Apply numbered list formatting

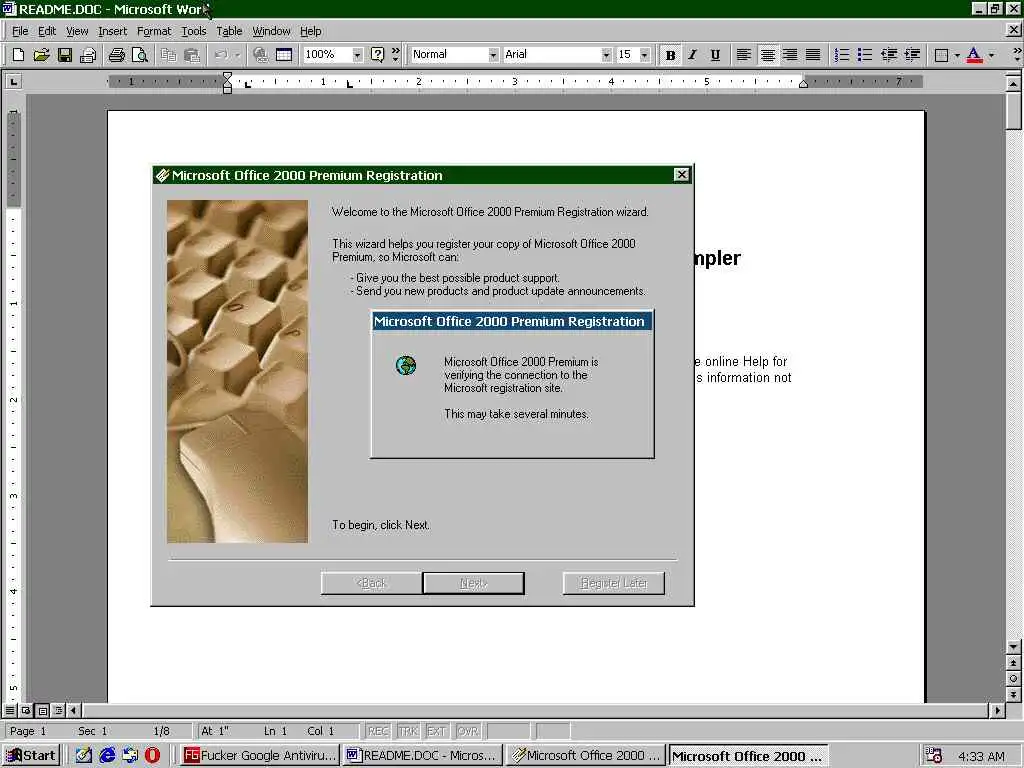(842, 55)
